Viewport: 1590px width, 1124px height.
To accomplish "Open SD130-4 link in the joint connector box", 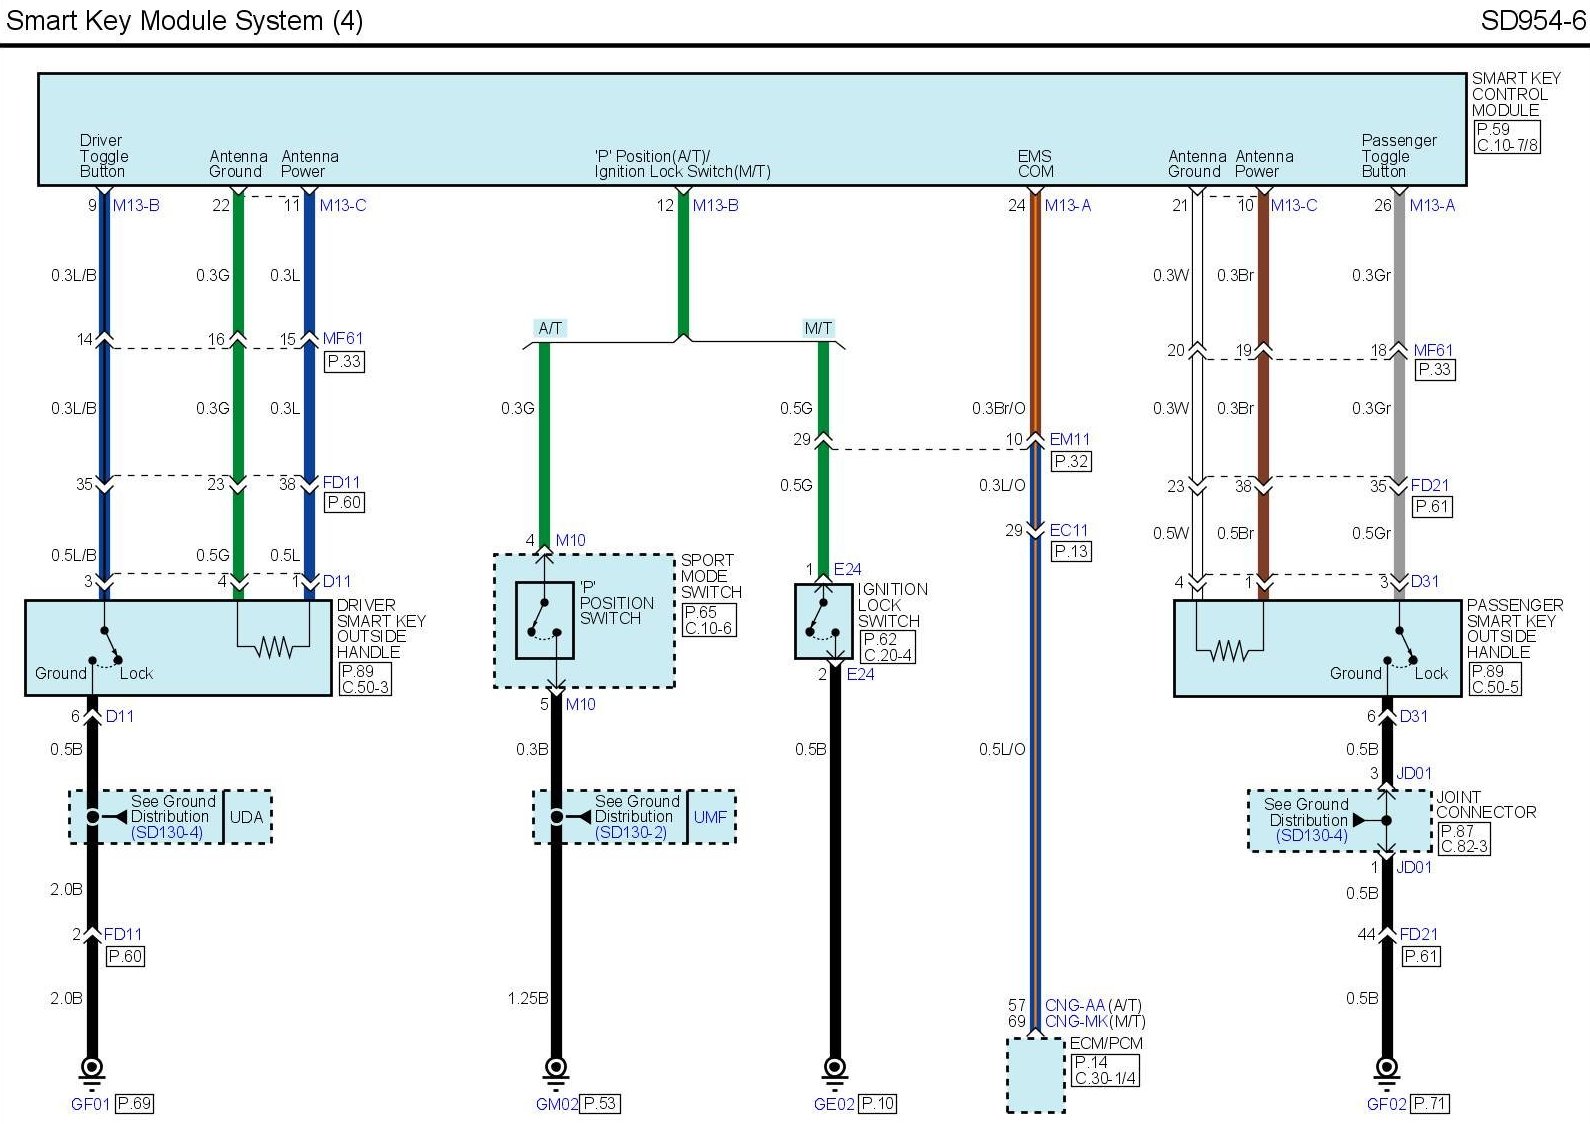I will (1312, 836).
